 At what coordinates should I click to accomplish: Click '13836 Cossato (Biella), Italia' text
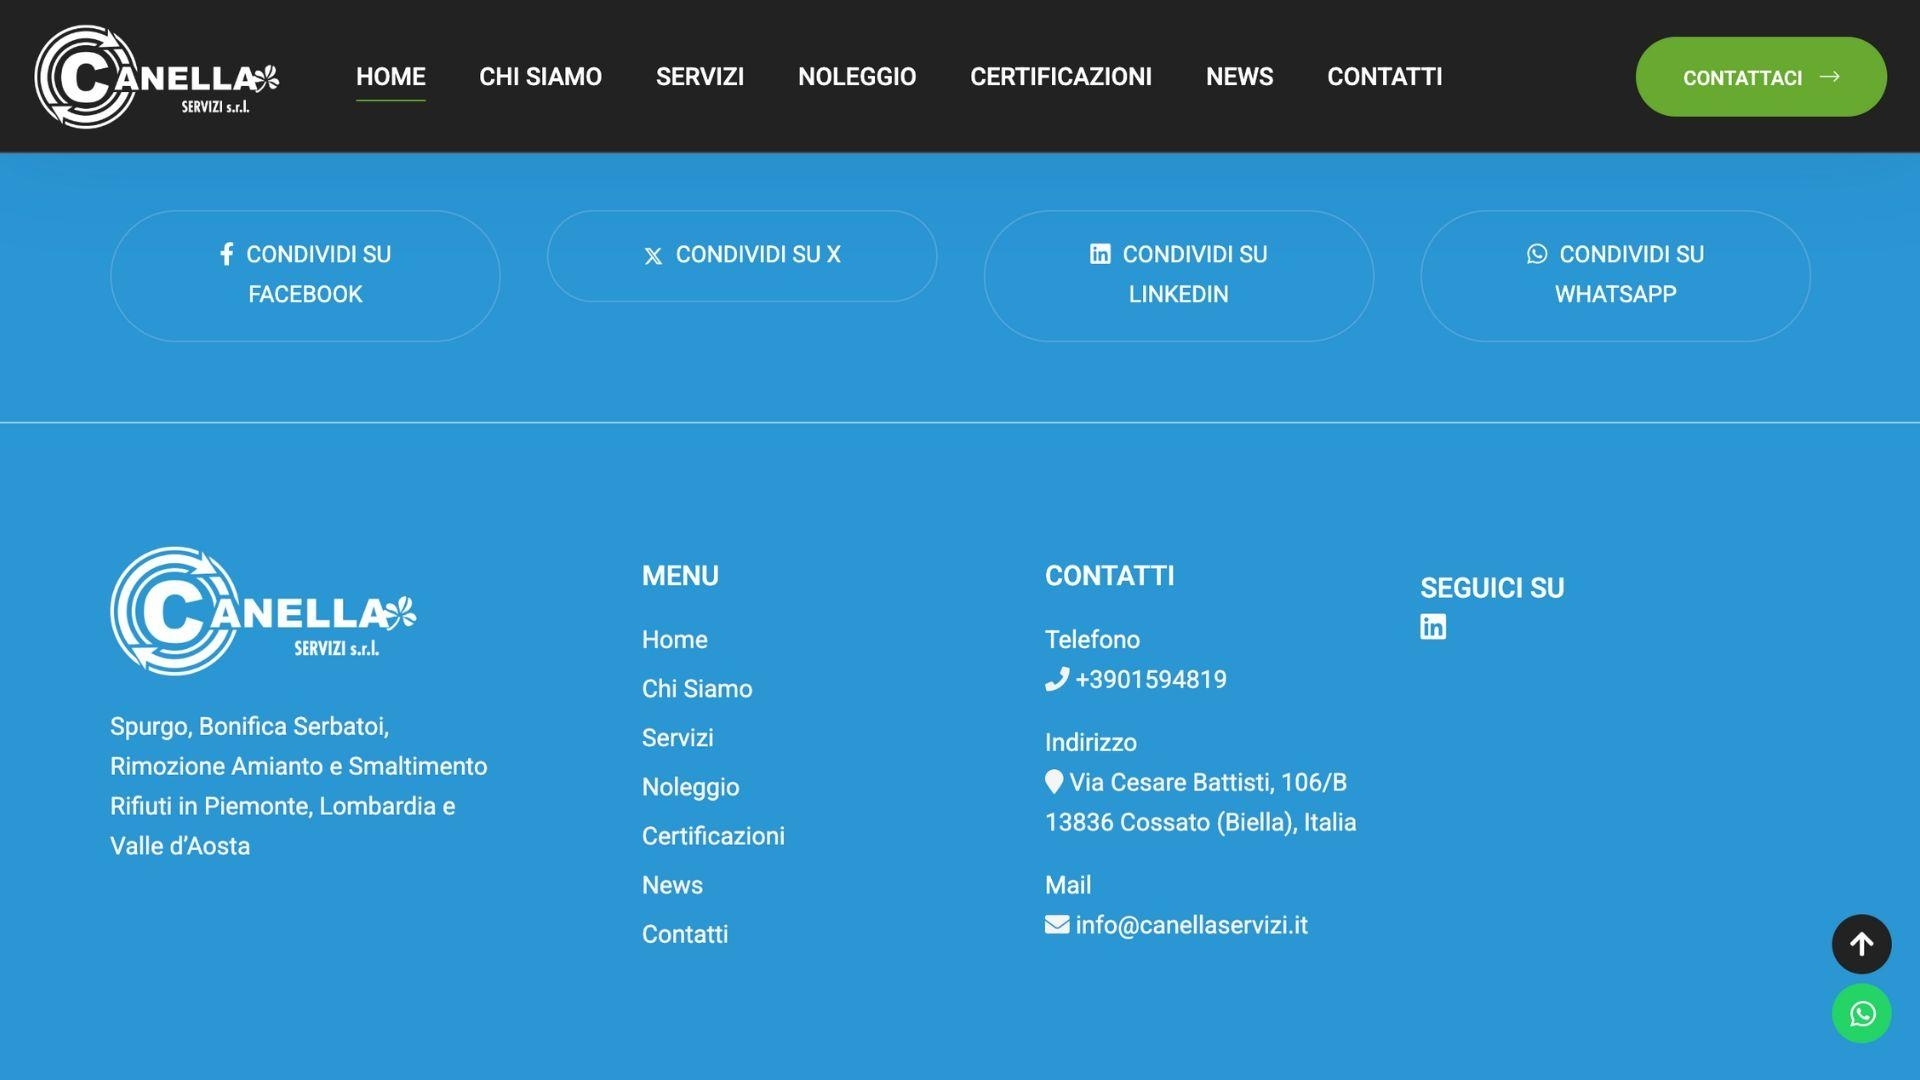(1201, 822)
